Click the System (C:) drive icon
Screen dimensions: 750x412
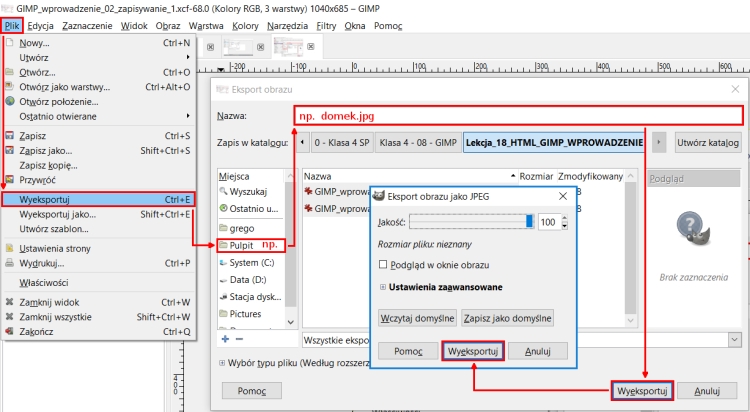[223, 263]
